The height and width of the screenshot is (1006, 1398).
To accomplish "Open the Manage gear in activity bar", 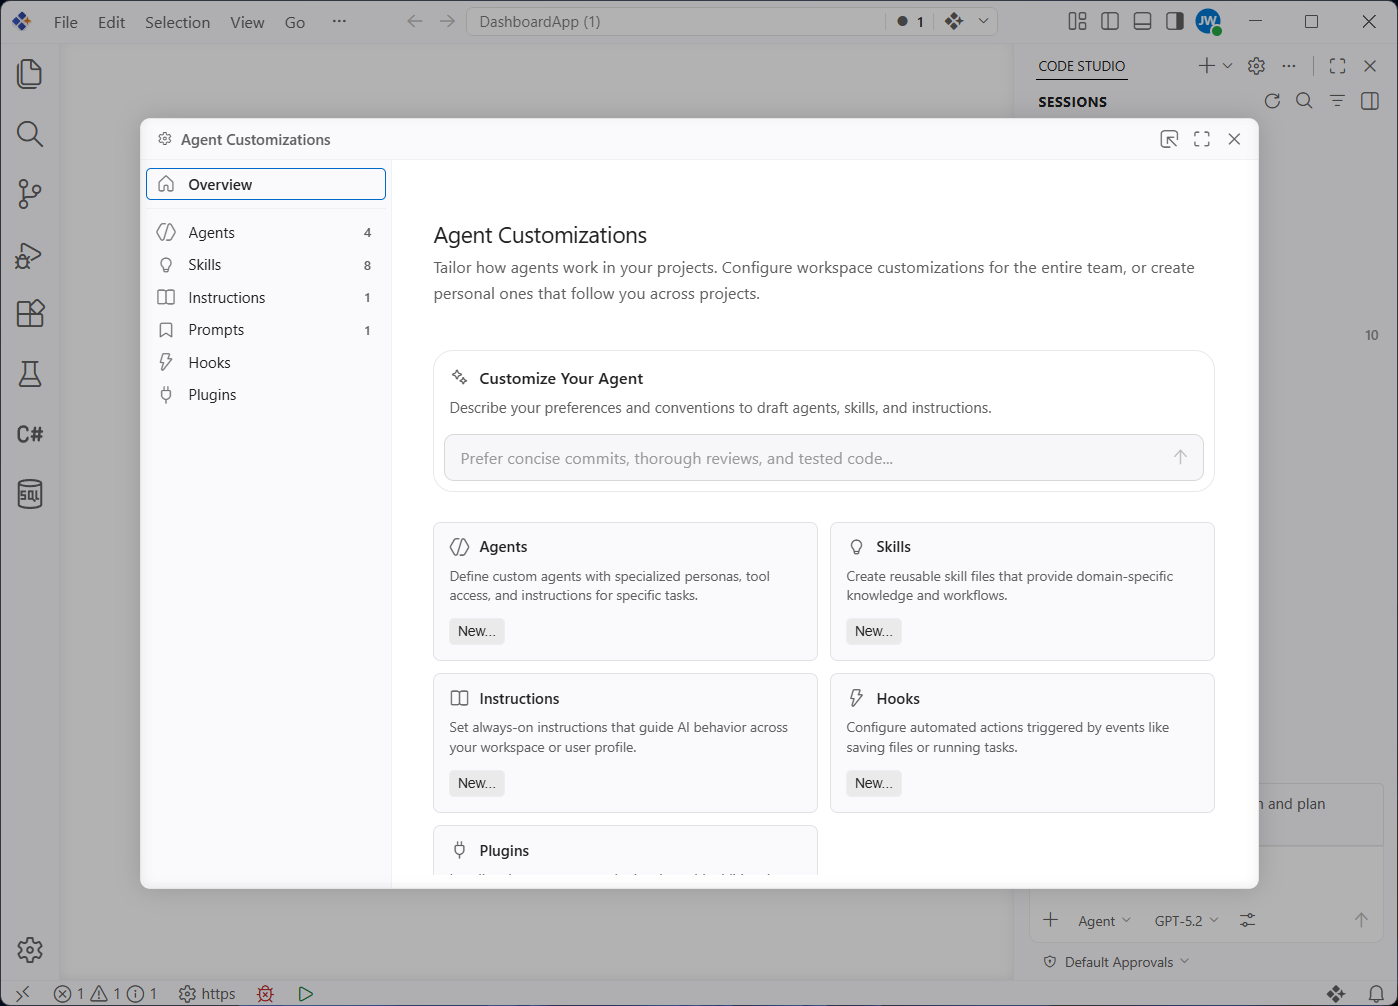I will [x=30, y=950].
